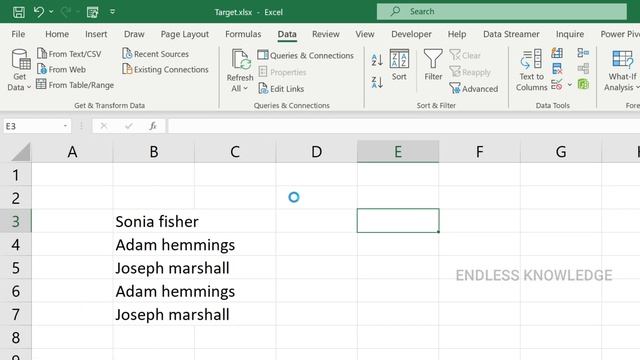The height and width of the screenshot is (360, 640).
Task: Click From Table/Range button
Action: 75,85
